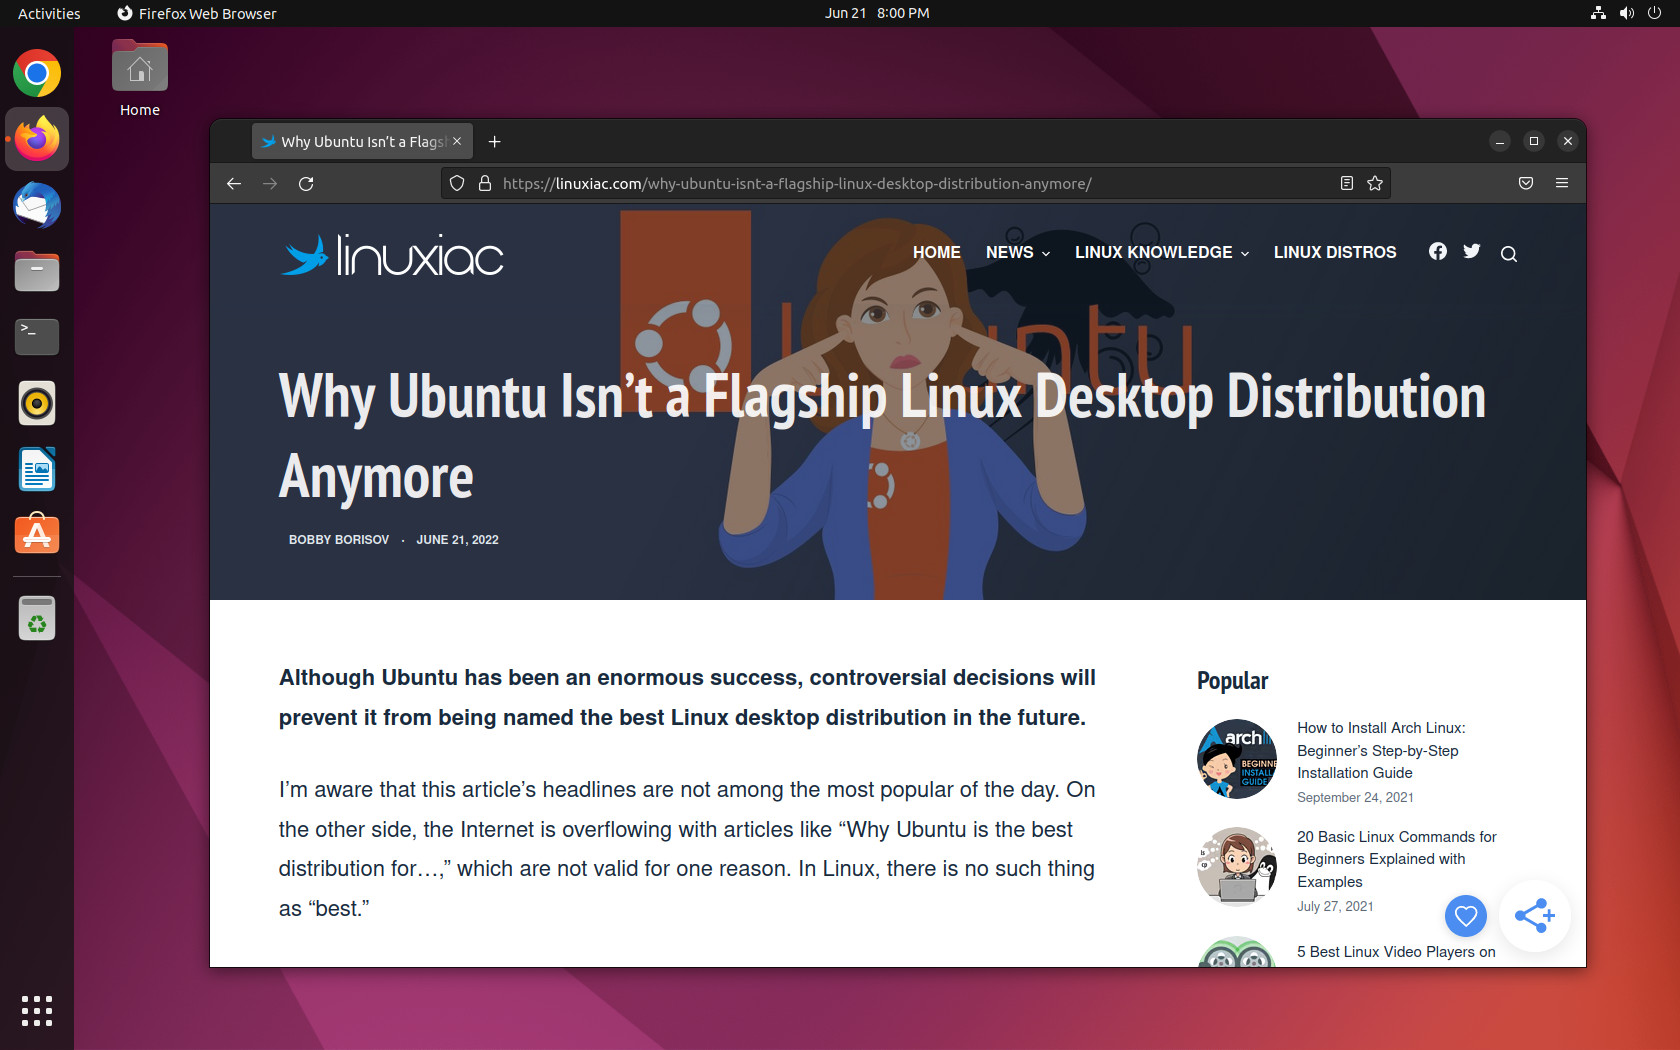This screenshot has height=1050, width=1680.
Task: Open the linuxiac Twitter icon
Action: click(x=1472, y=252)
